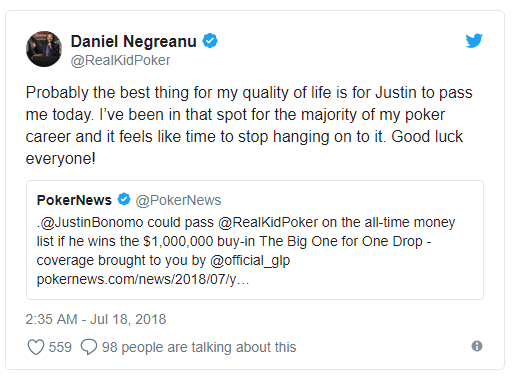The image size is (513, 376).
Task: Open the PokerNews account name
Action: [74, 200]
